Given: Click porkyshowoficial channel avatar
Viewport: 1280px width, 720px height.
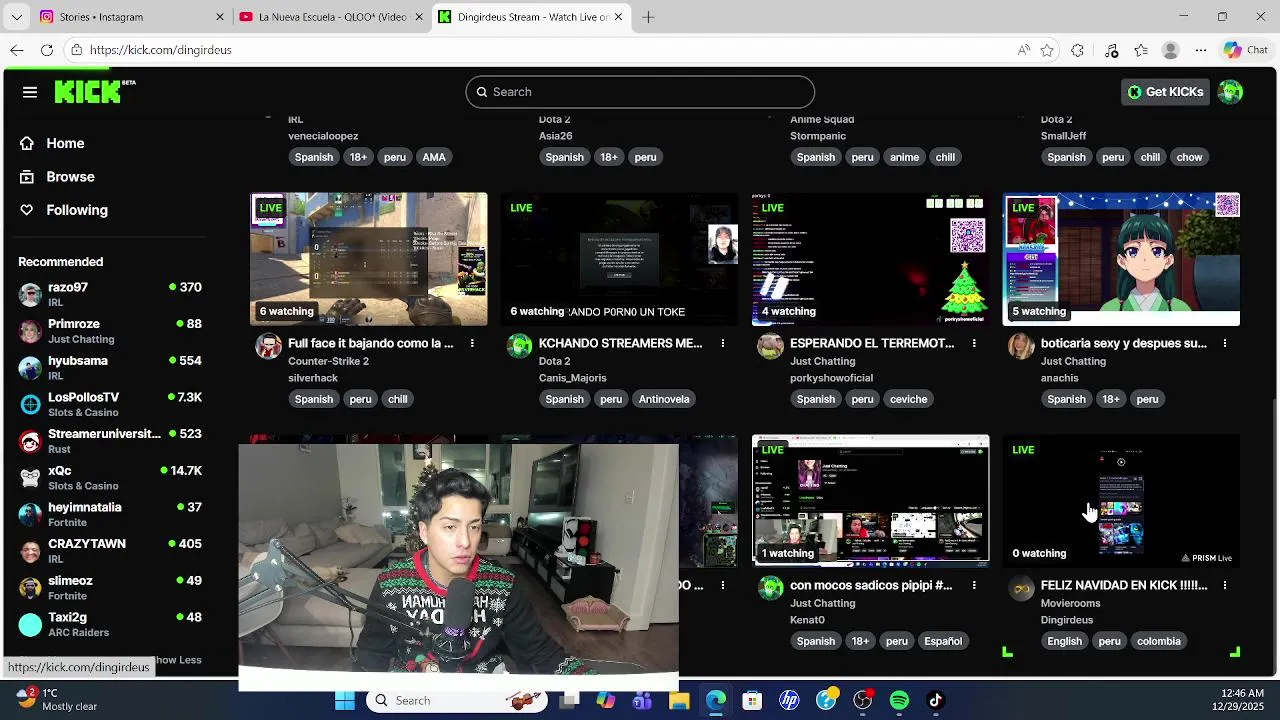Looking at the screenshot, I should (770, 346).
